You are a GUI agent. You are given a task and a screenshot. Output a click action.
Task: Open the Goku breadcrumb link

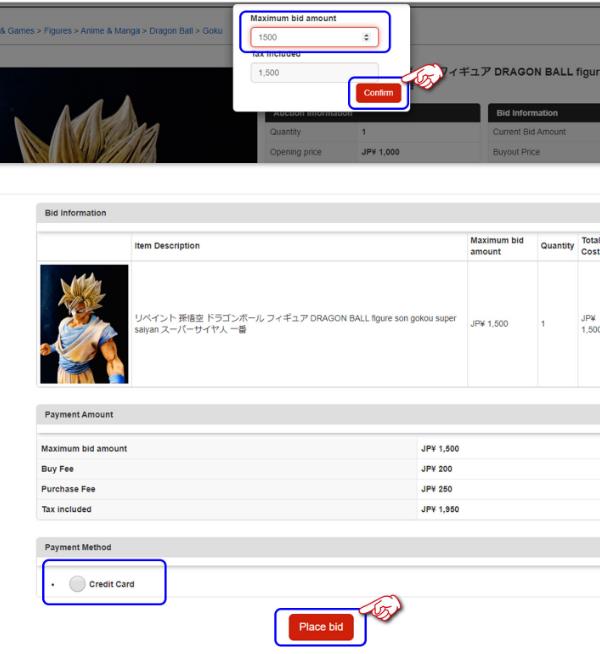(x=212, y=31)
